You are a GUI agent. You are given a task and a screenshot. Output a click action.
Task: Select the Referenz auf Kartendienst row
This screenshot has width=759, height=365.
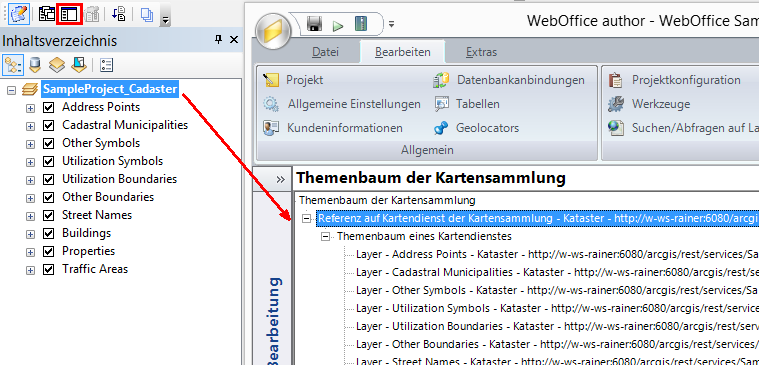(x=538, y=218)
